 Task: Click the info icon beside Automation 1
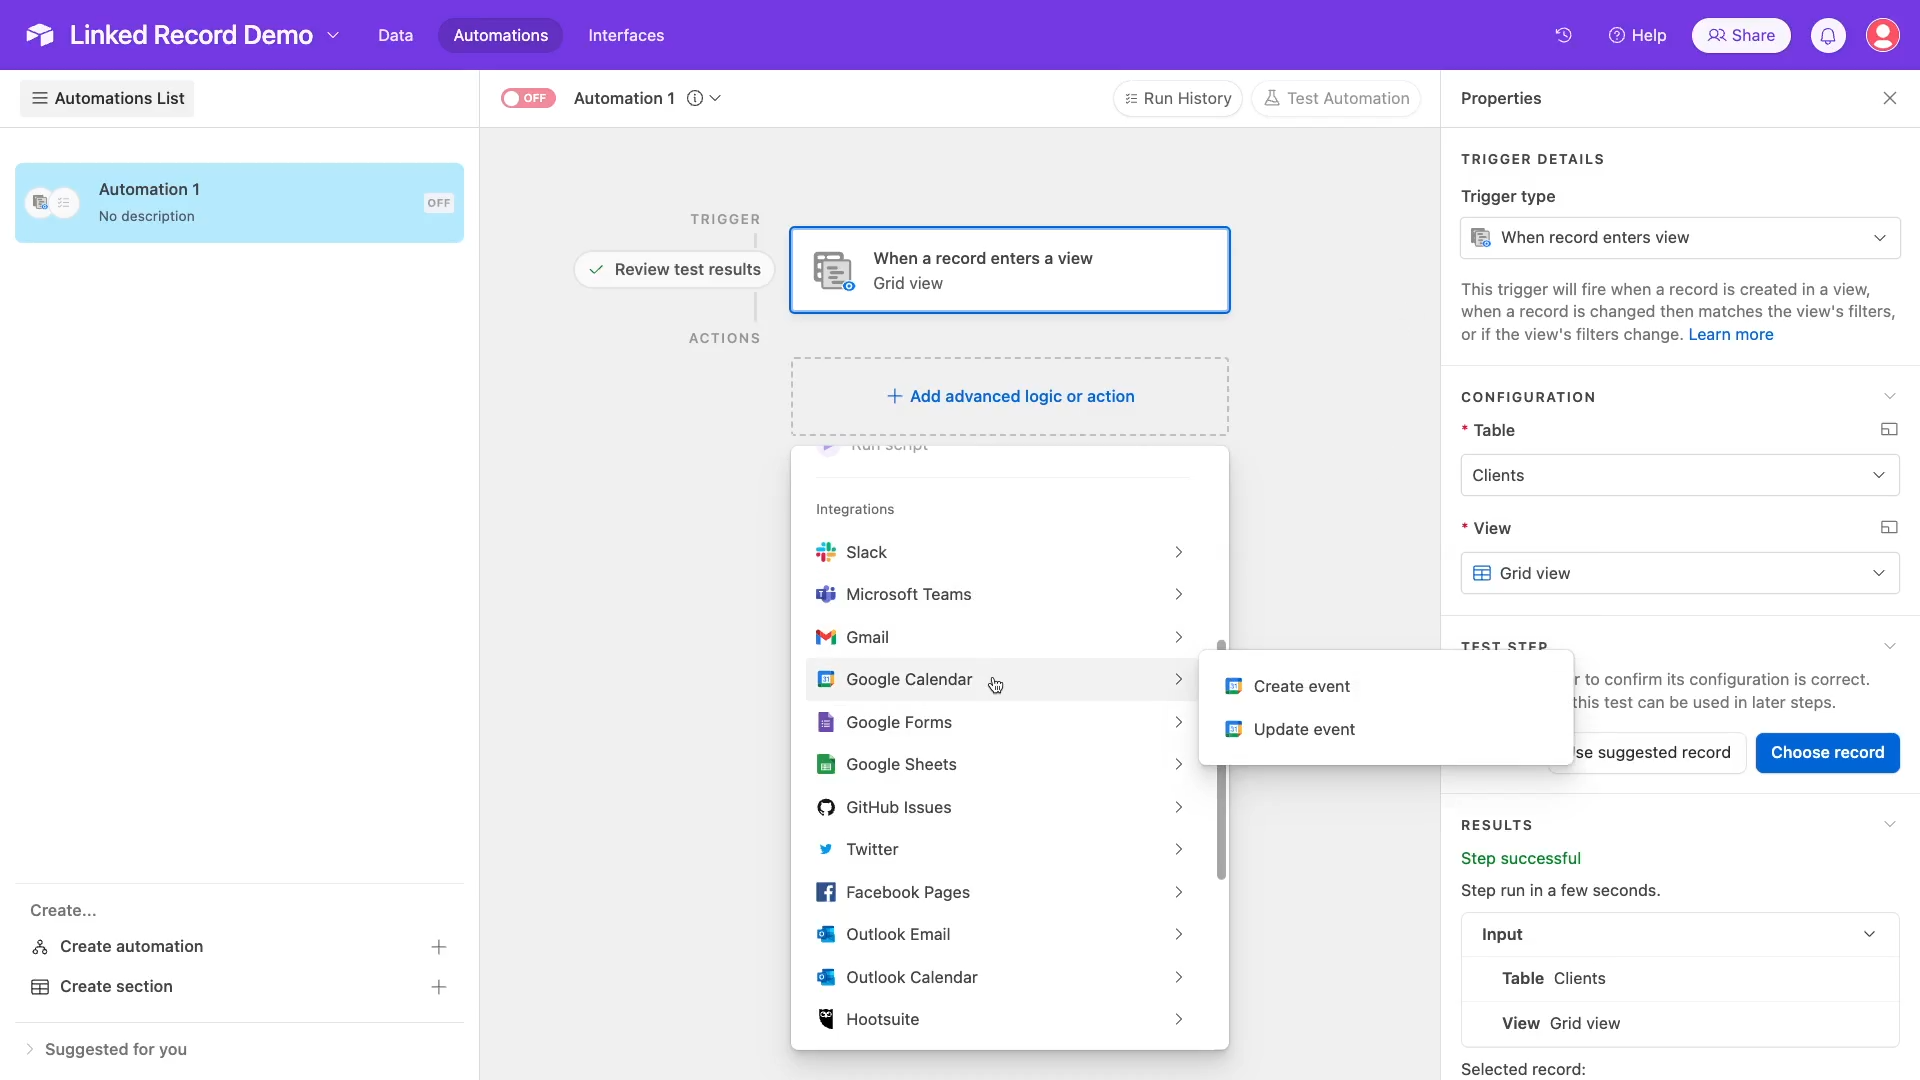[x=695, y=98]
